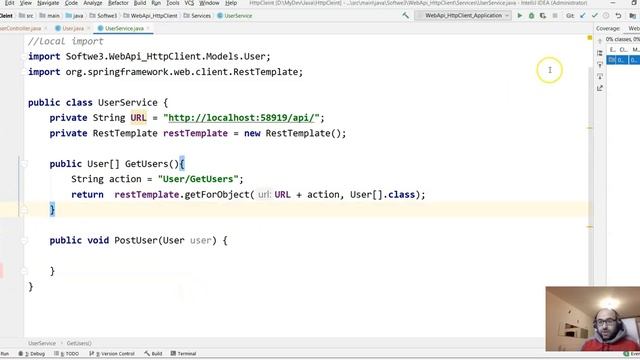The image size is (640, 360).
Task: Click the src breadcrumb folder
Action: click(x=26, y=16)
